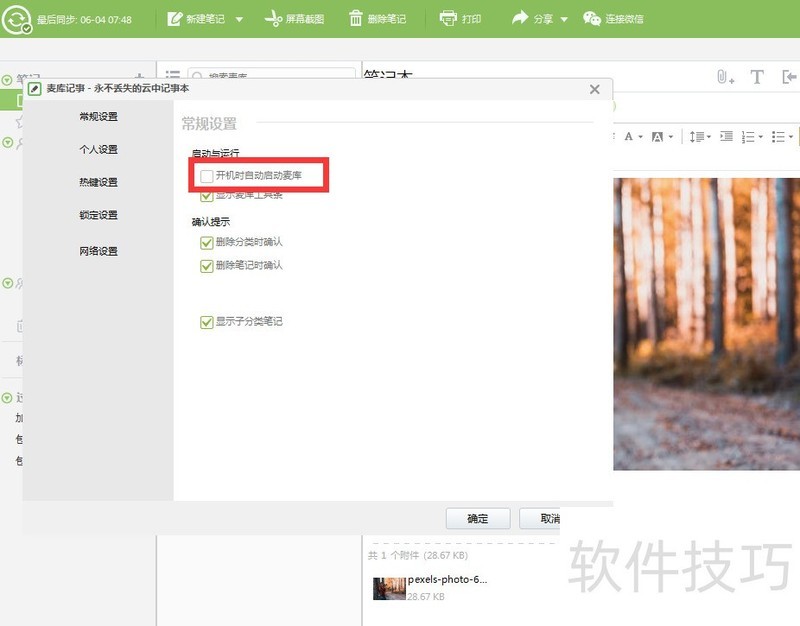Click the text highlight A icon

pyautogui.click(x=657, y=137)
